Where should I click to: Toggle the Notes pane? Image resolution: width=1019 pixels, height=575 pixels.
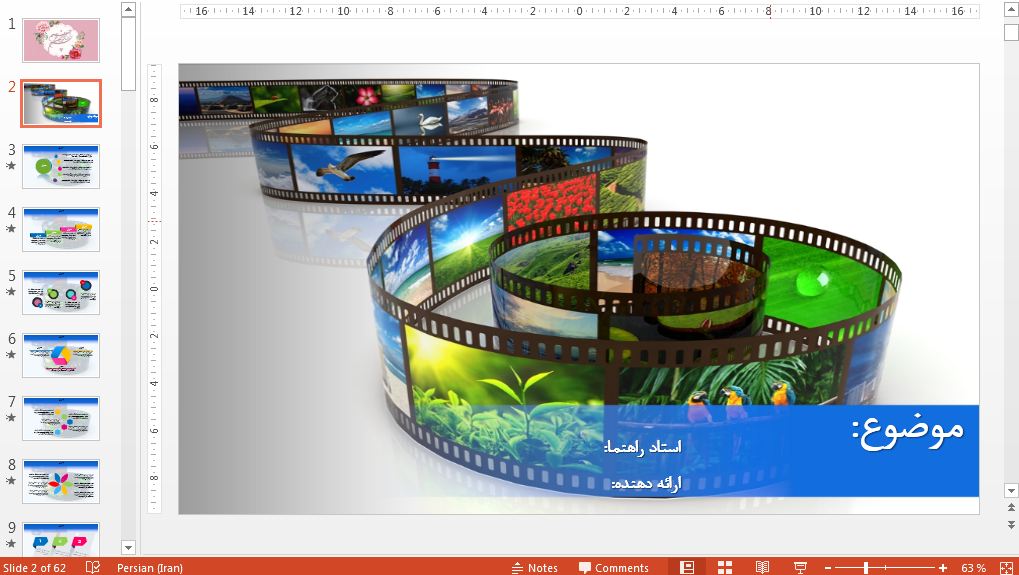[535, 567]
